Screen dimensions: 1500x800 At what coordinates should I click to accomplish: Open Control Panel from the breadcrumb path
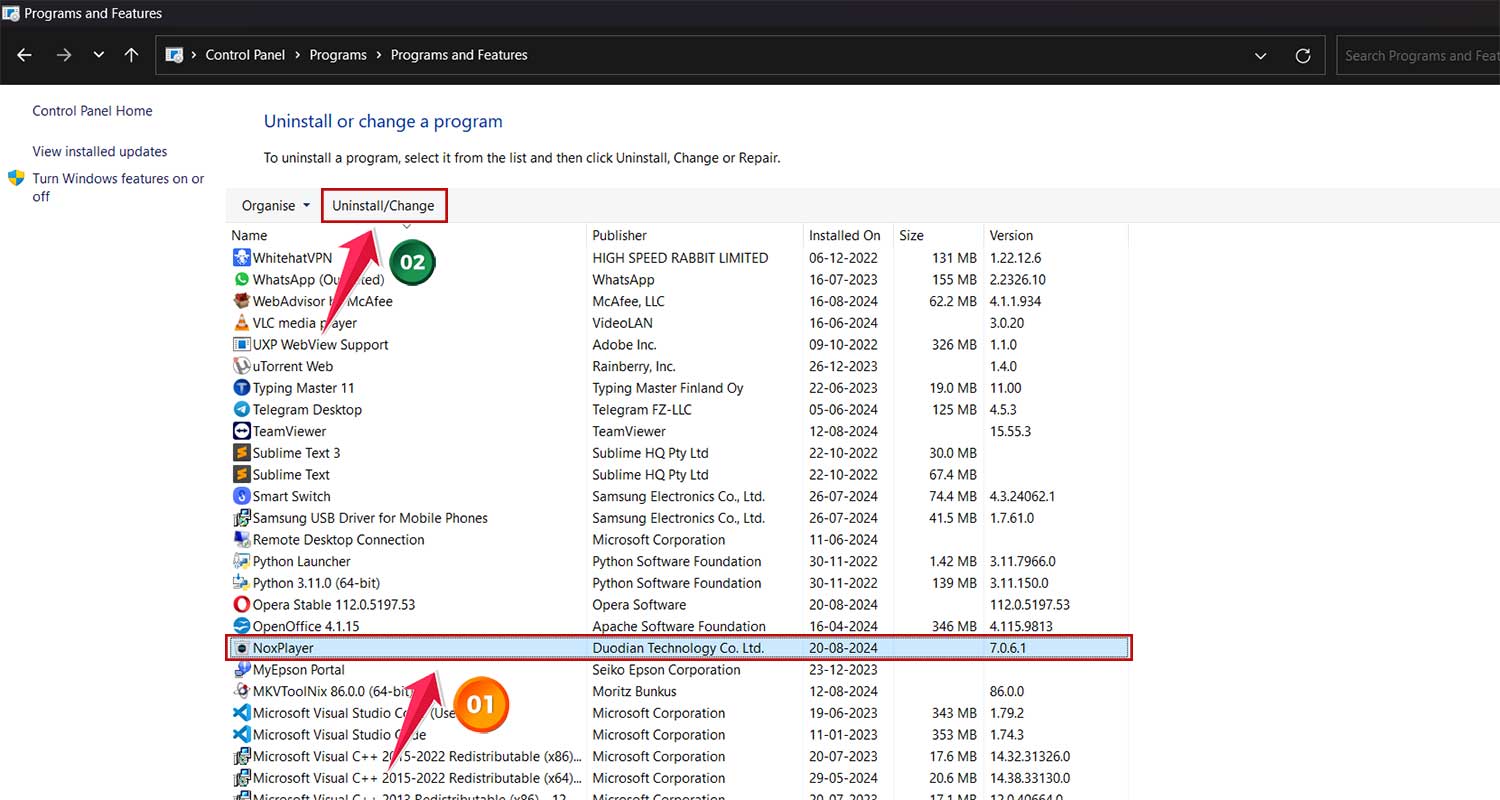pyautogui.click(x=245, y=55)
